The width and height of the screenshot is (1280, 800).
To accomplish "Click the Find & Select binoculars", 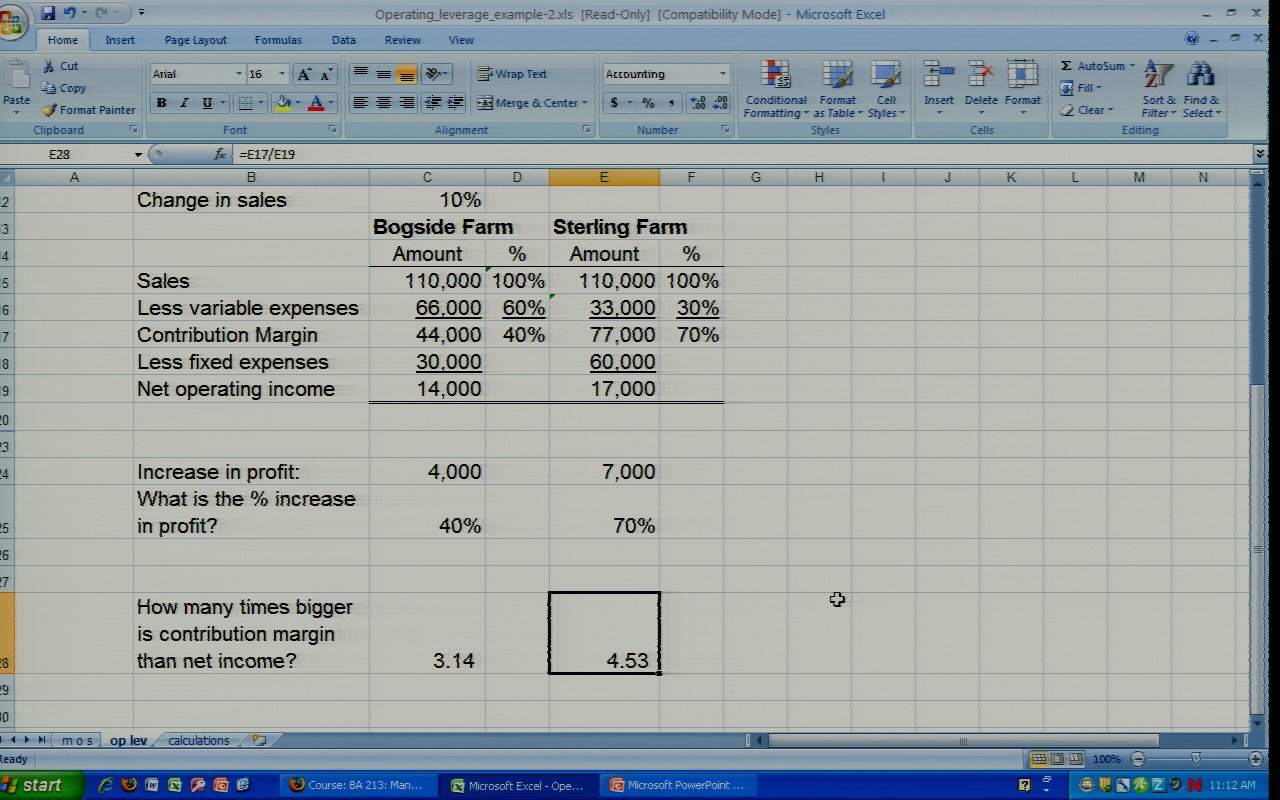I will coord(1200,90).
